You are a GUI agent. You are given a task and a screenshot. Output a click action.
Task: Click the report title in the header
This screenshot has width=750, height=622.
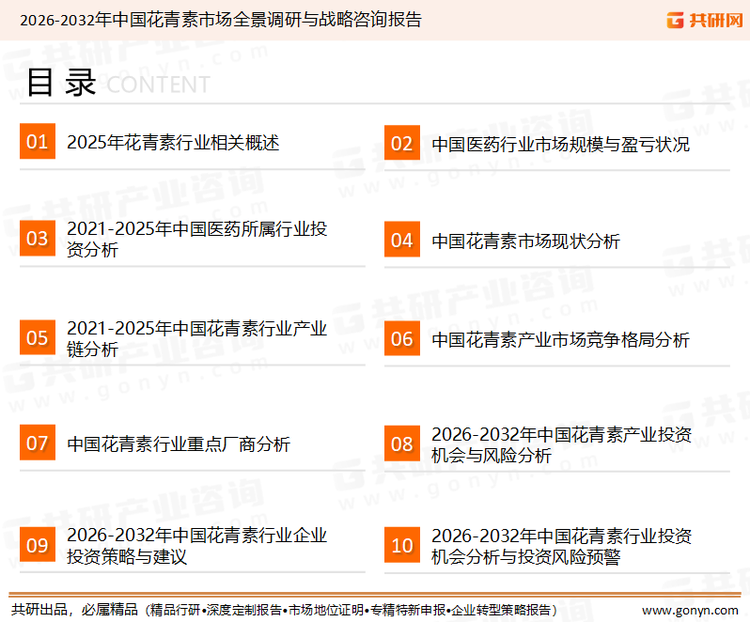[221, 20]
